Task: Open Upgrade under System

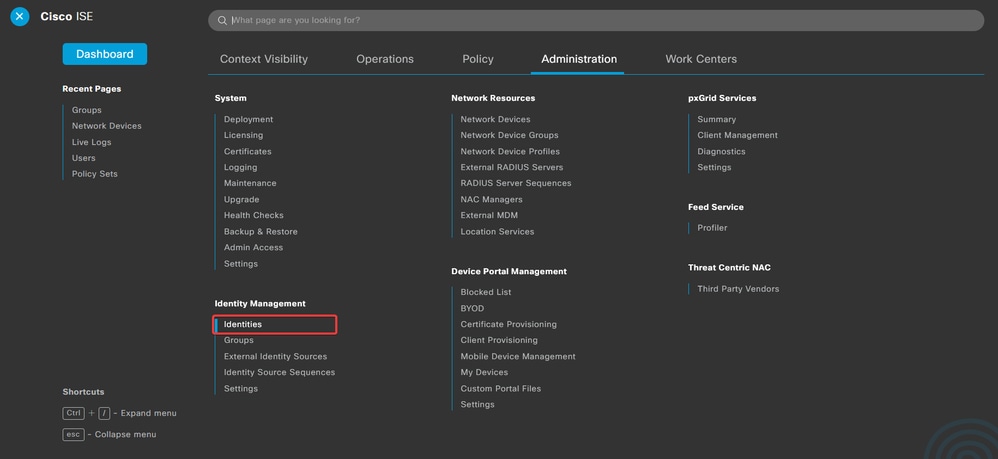Action: coord(241,199)
